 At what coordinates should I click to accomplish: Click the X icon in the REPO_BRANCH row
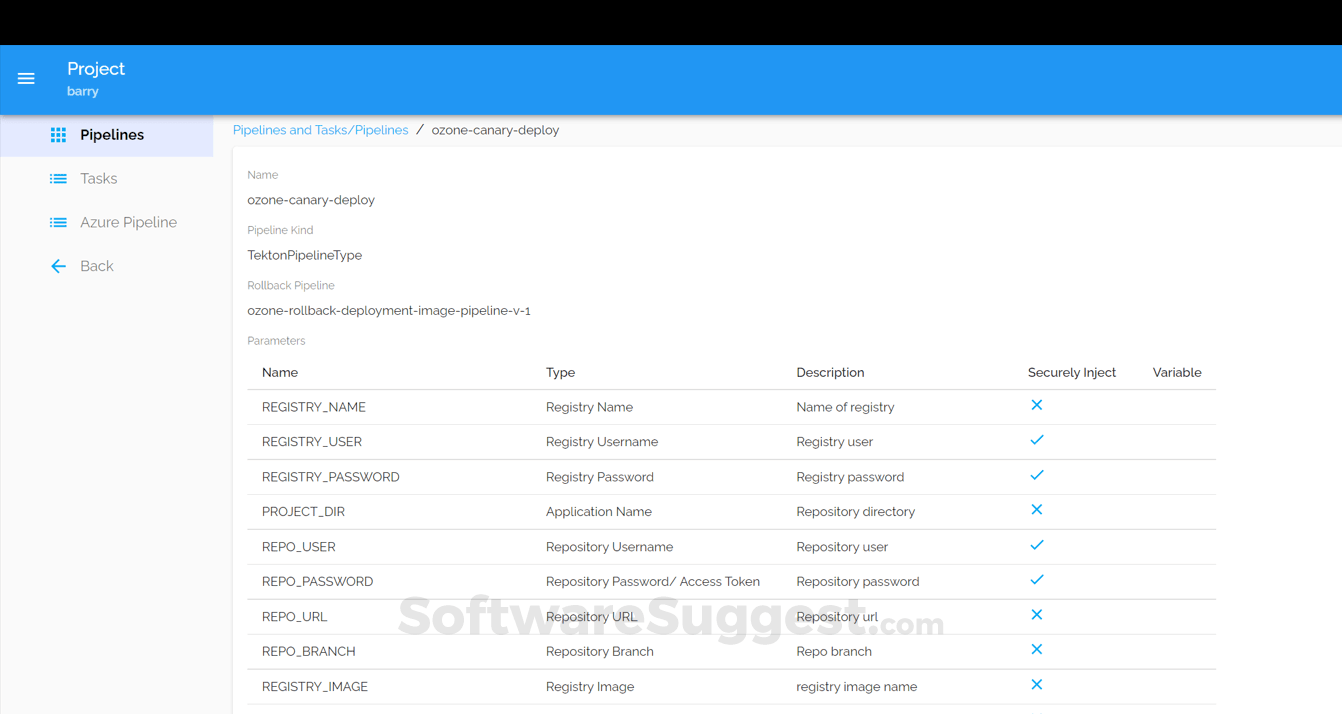click(1037, 650)
